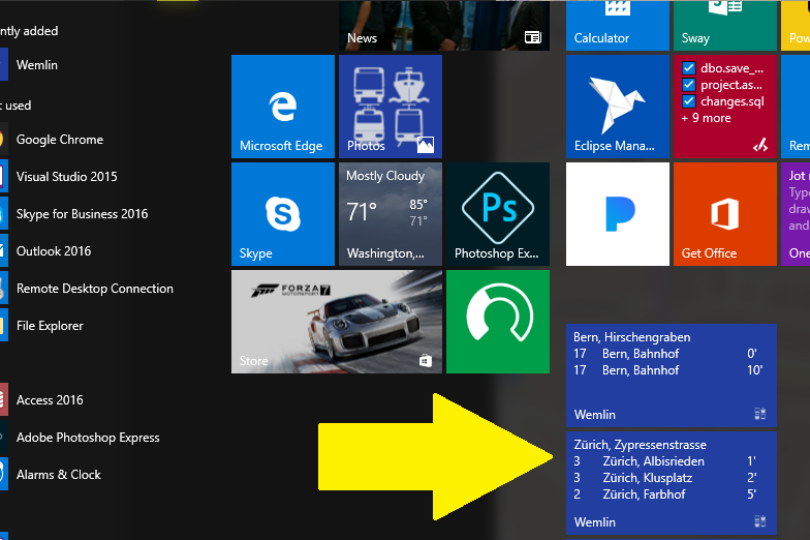Open the Mostly Cloudy weather tile
The height and width of the screenshot is (540, 810).
[x=390, y=214]
